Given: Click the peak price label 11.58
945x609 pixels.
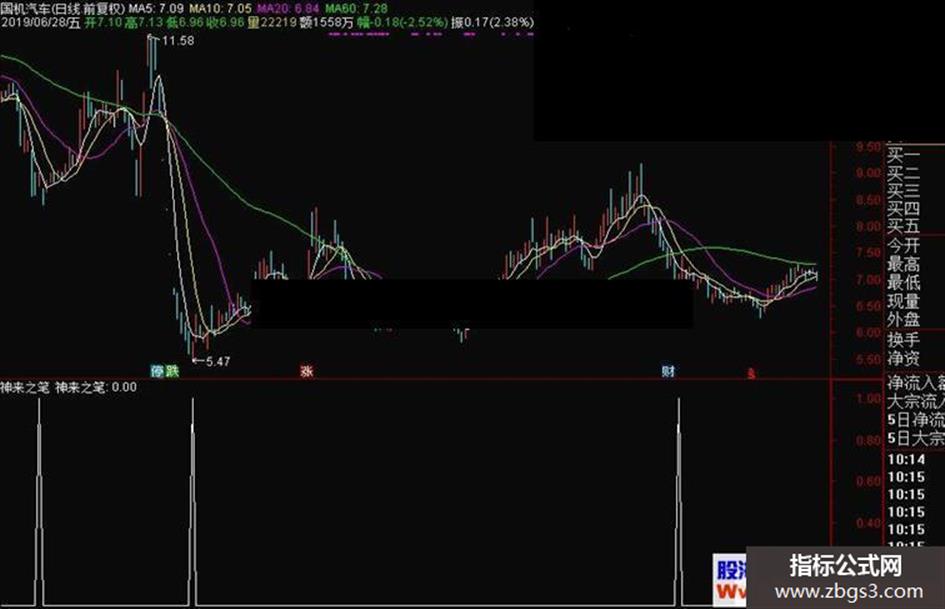Looking at the screenshot, I should click(x=178, y=41).
